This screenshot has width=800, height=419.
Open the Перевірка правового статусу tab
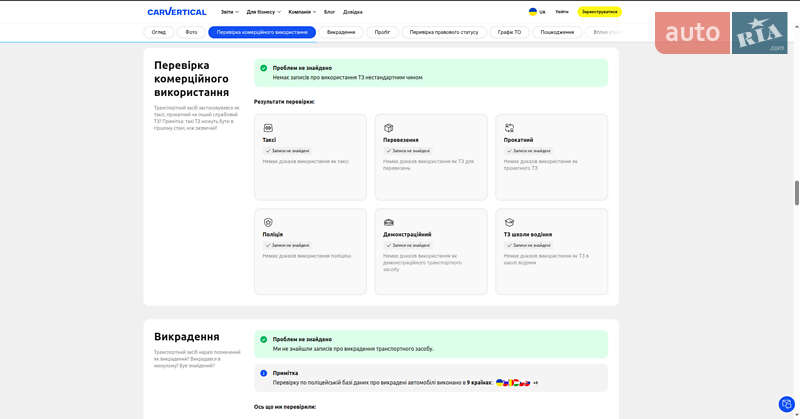coord(444,32)
